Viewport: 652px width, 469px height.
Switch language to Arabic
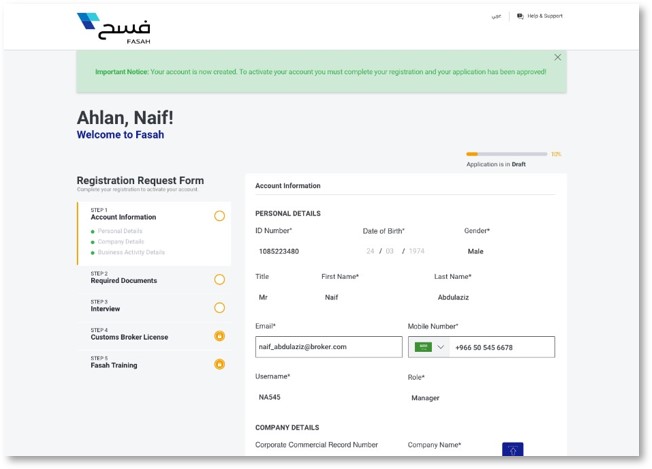click(x=496, y=16)
